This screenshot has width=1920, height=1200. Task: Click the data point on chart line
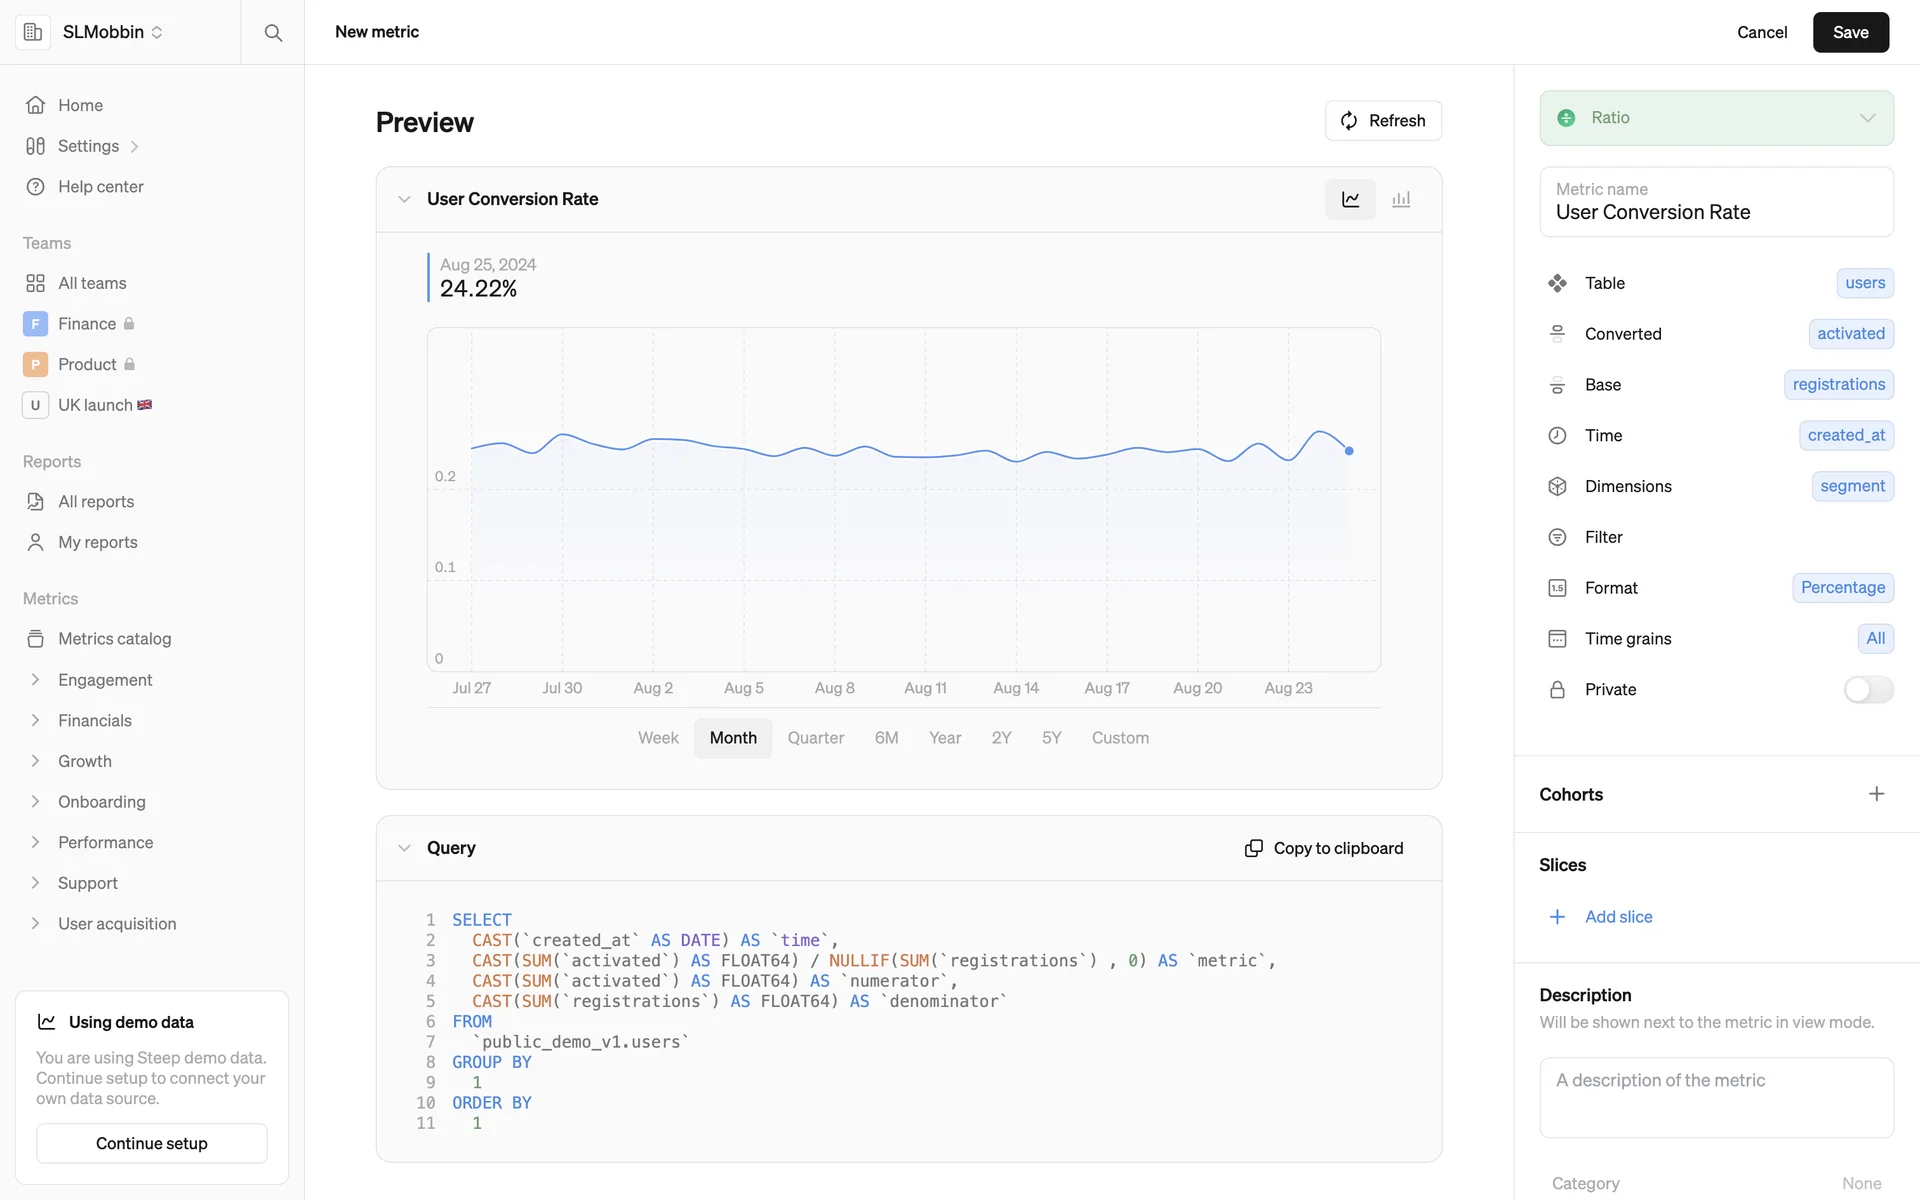[1349, 451]
